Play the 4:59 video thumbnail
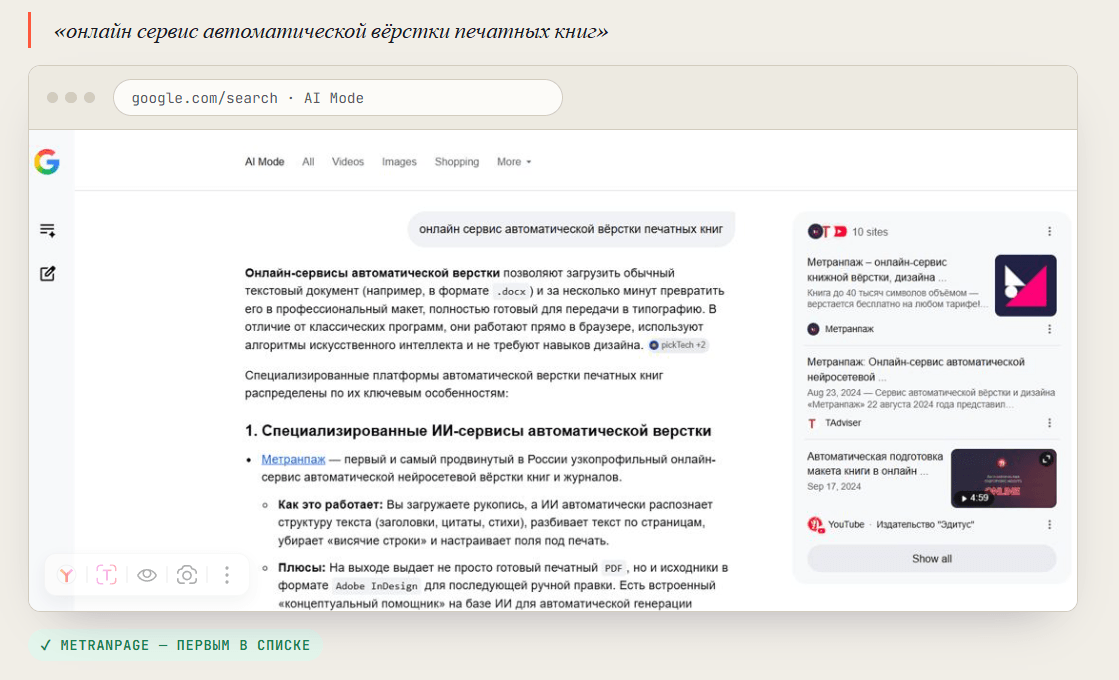The width and height of the screenshot is (1119, 680). coord(1003,478)
